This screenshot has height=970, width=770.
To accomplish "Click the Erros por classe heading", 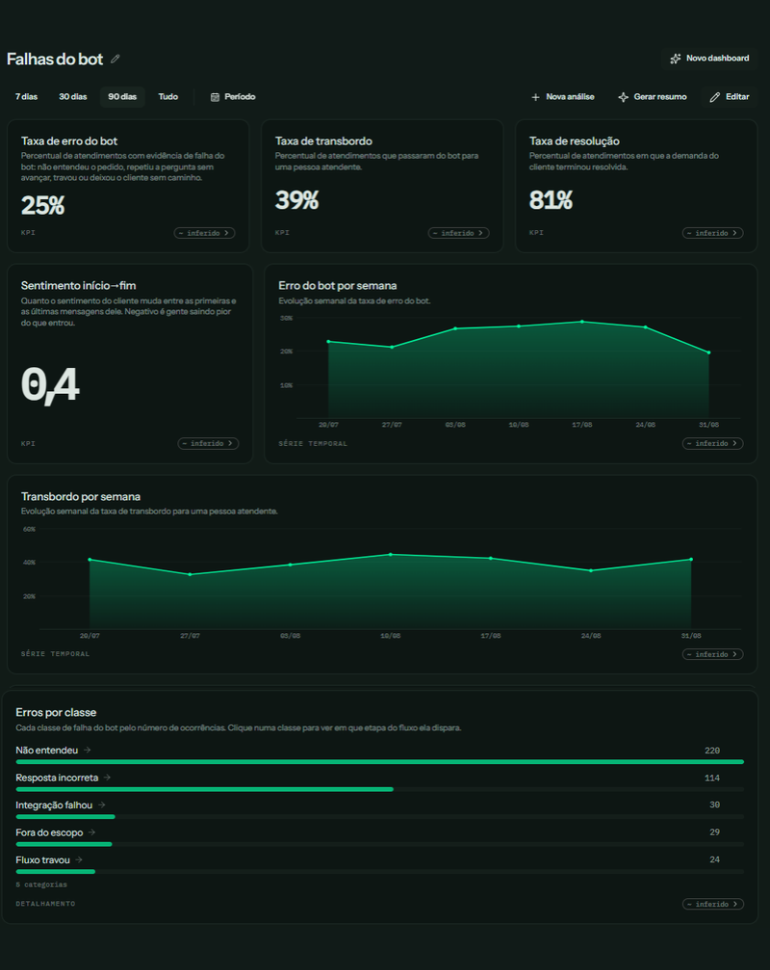I will (56, 712).
